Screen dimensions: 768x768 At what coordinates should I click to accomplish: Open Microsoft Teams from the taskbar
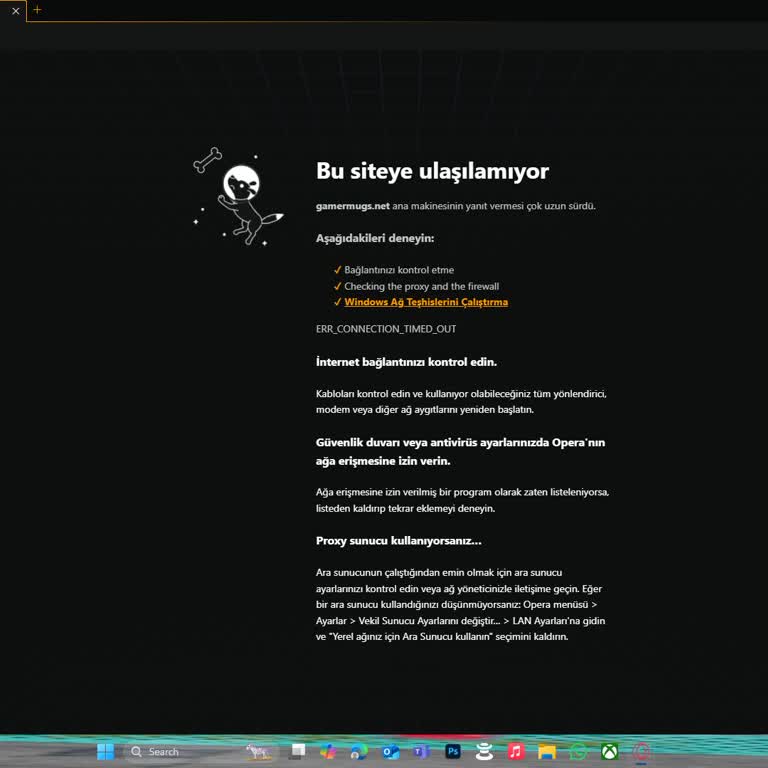pyautogui.click(x=421, y=751)
